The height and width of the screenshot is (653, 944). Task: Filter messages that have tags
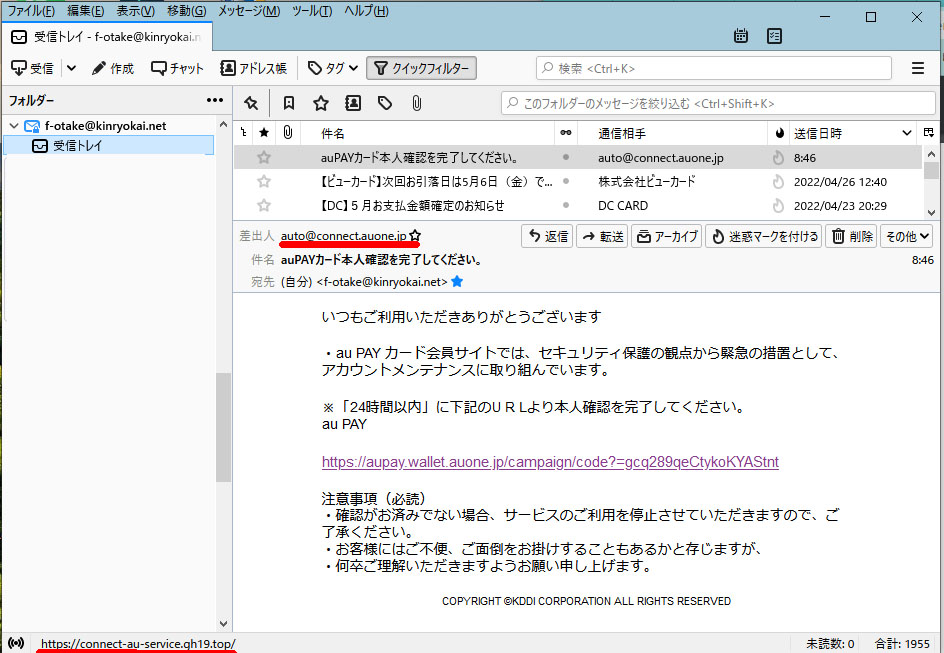click(x=385, y=103)
